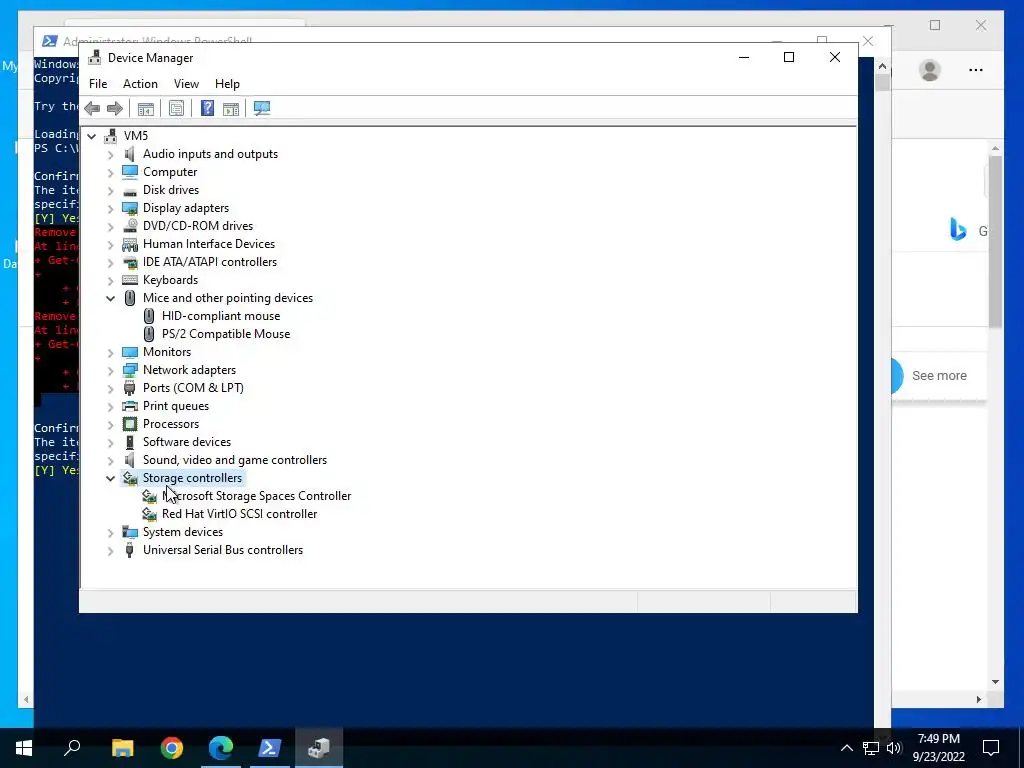Click Show/Hide Console Tree toolbar icon
The image size is (1024, 768).
tap(146, 108)
